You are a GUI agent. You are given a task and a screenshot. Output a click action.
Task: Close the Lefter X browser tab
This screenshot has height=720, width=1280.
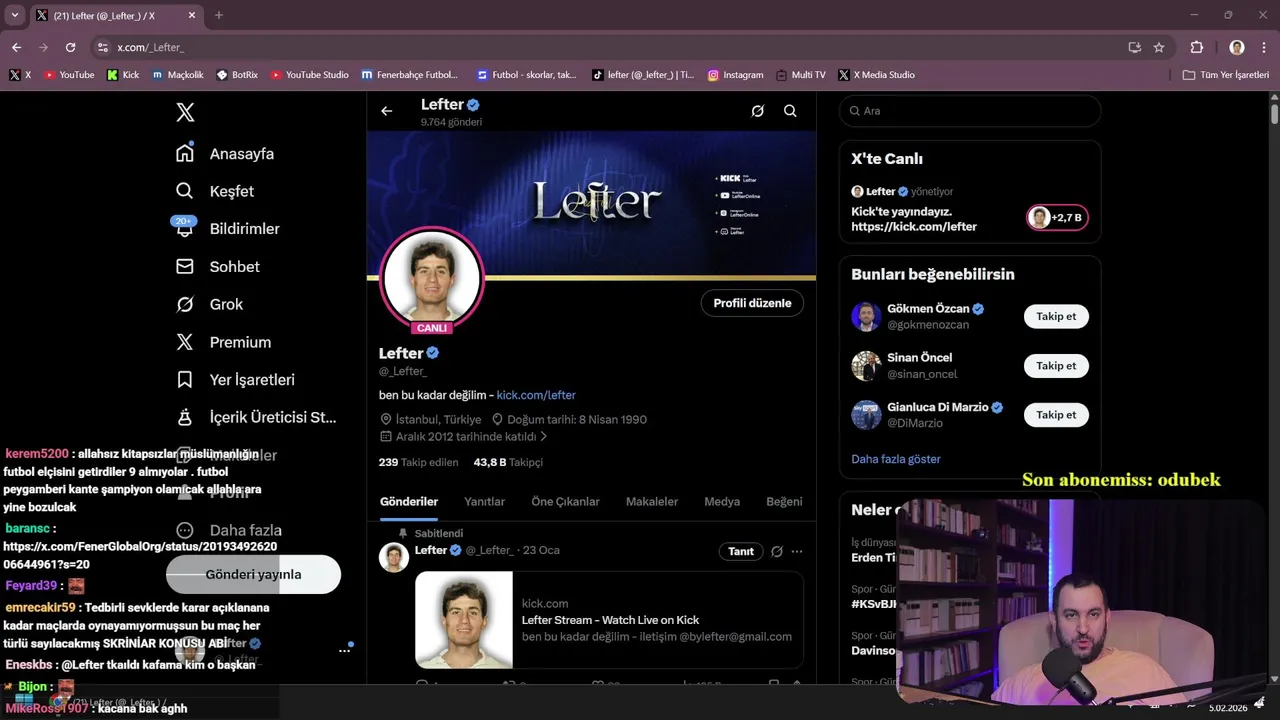click(192, 15)
